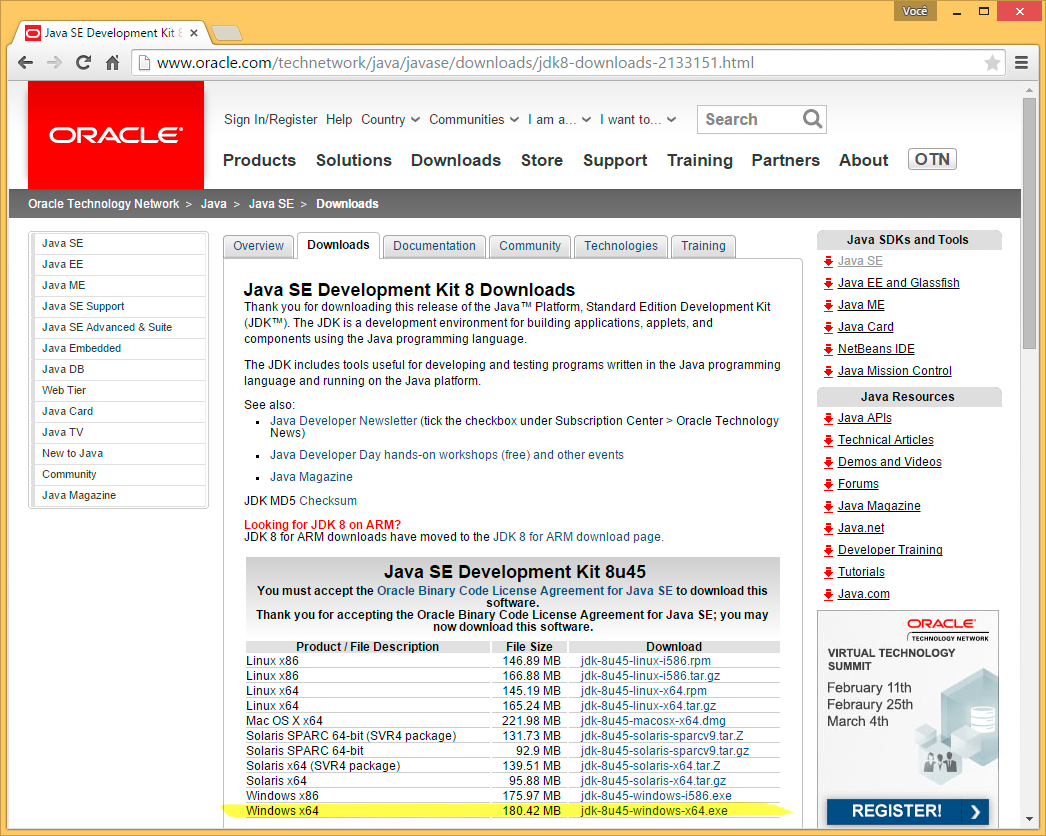The height and width of the screenshot is (836, 1046).
Task: Go back with the browser back arrow
Action: pos(25,63)
